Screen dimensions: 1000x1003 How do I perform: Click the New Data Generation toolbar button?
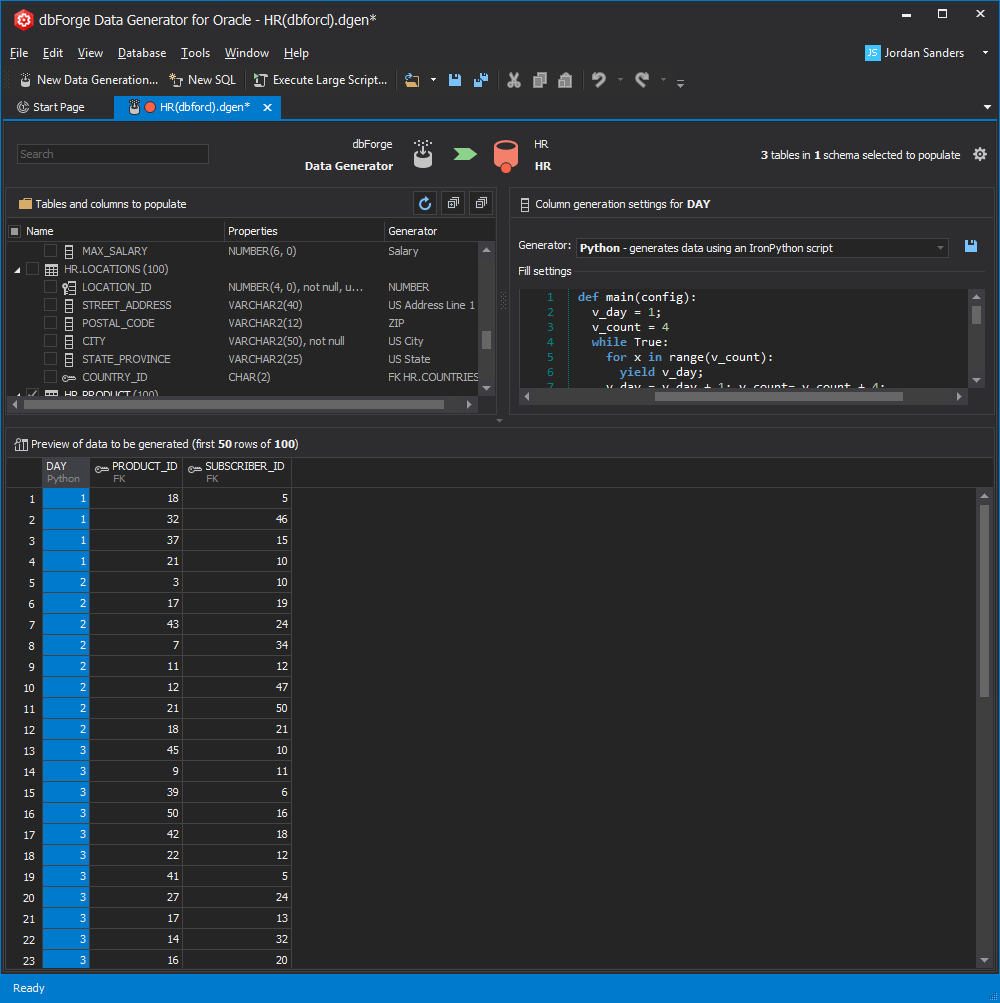[88, 80]
